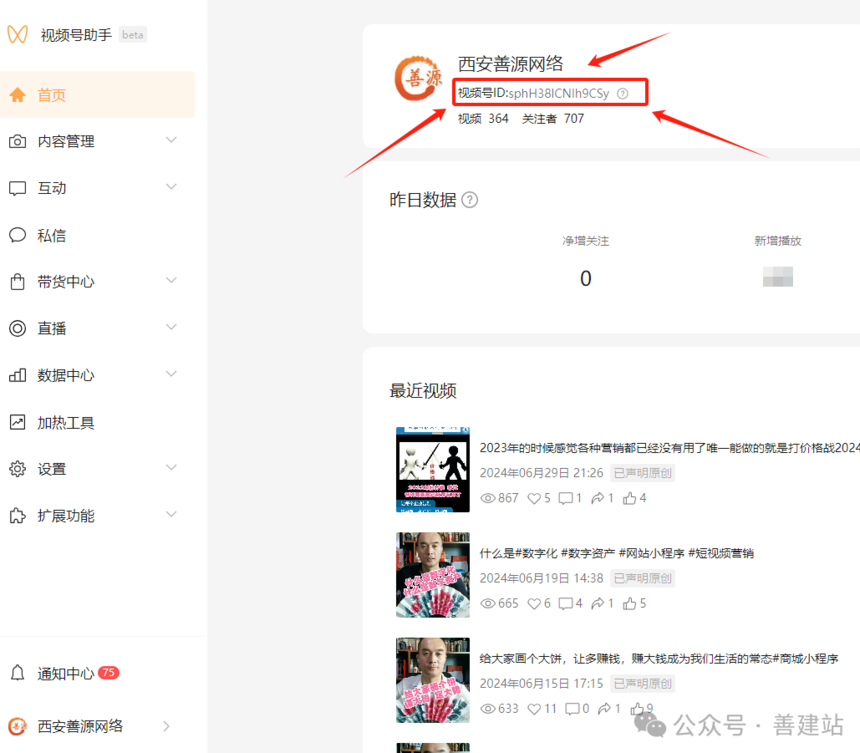Click the live broadcast icon beside 直播
Viewport: 860px width, 753px height.
pyautogui.click(x=18, y=329)
